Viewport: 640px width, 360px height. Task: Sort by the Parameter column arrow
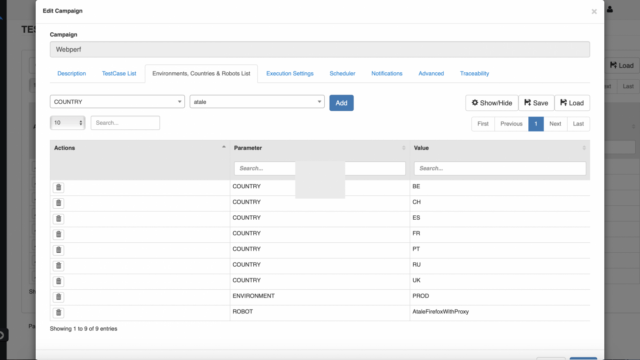(x=404, y=148)
